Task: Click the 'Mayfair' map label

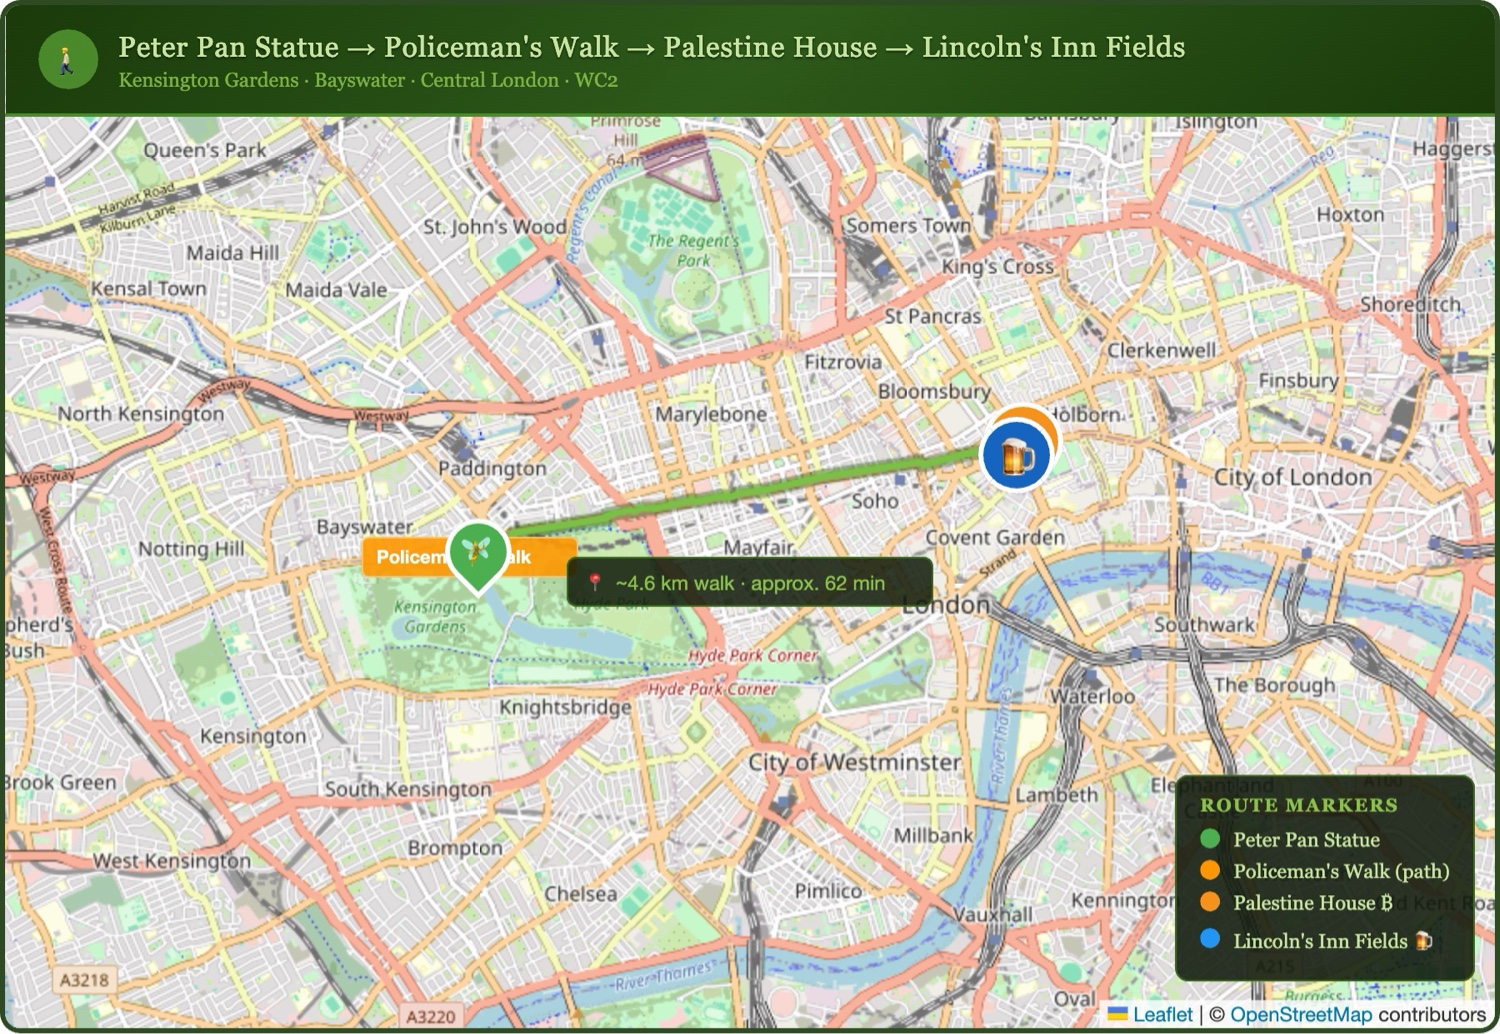Action: (759, 547)
